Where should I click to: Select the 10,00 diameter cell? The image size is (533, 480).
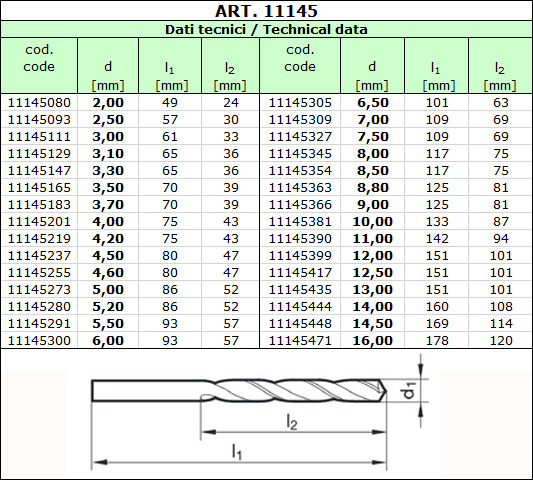[373, 222]
